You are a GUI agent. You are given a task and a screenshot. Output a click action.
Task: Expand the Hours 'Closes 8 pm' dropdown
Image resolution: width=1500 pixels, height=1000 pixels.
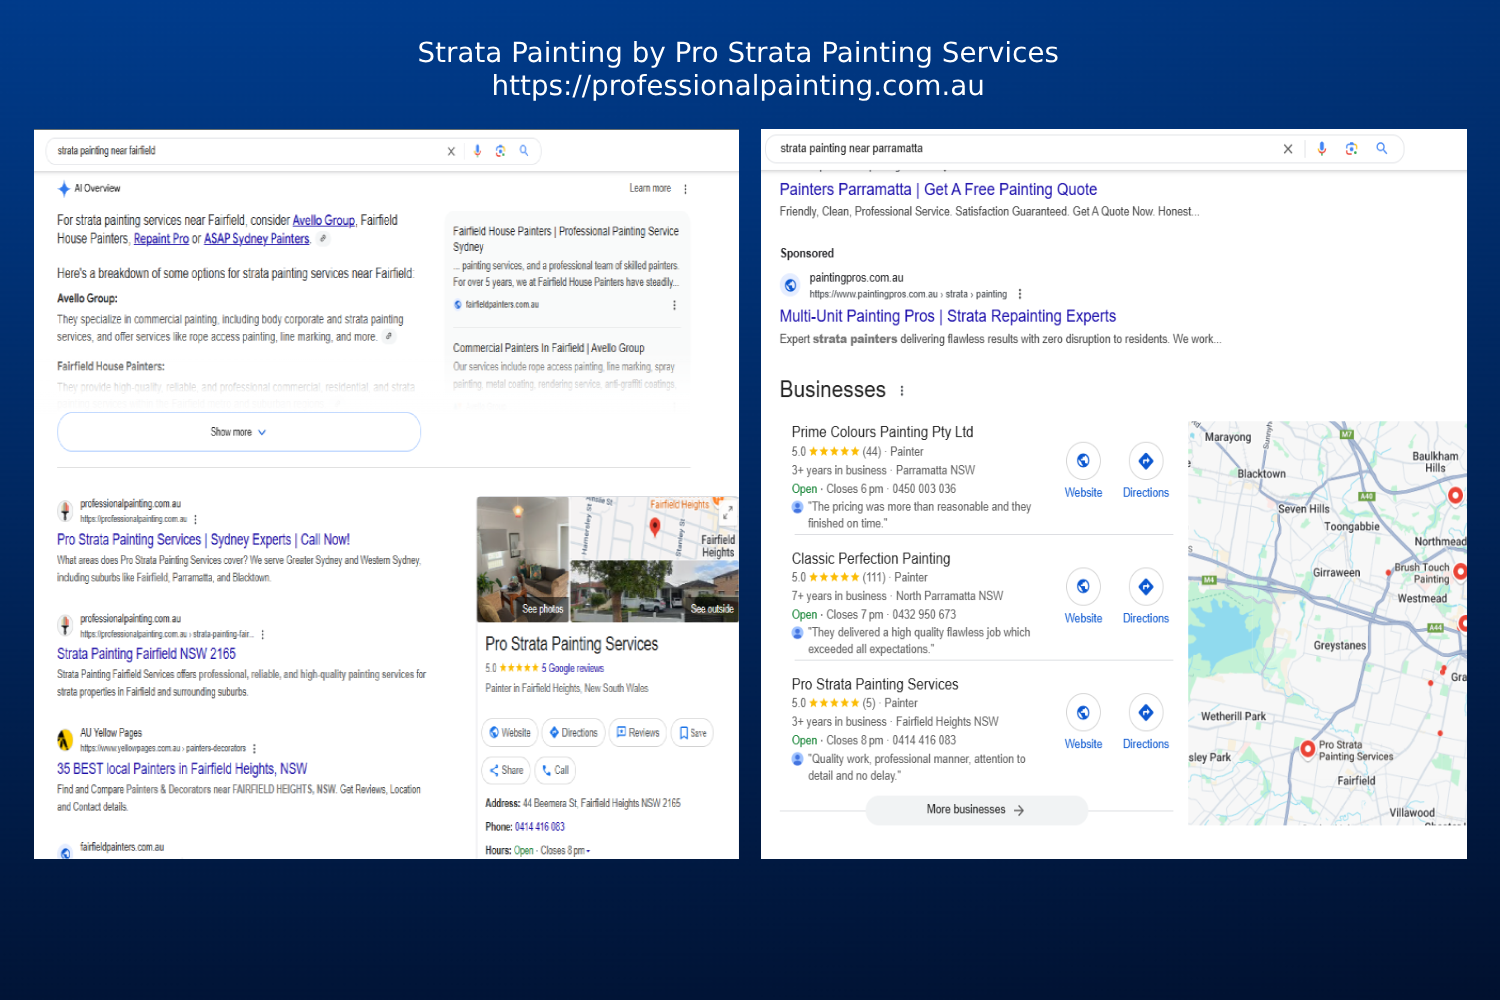pos(565,851)
